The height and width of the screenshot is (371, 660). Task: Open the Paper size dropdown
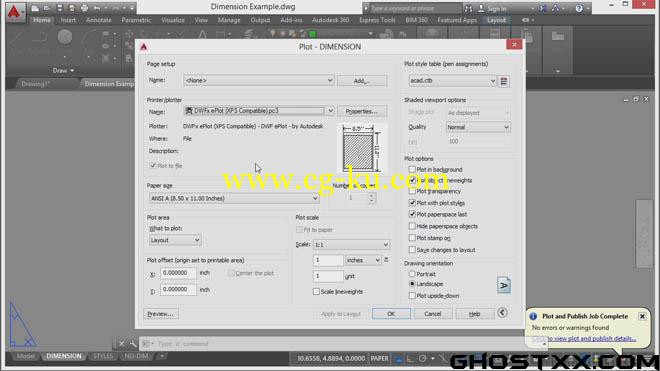pos(234,198)
